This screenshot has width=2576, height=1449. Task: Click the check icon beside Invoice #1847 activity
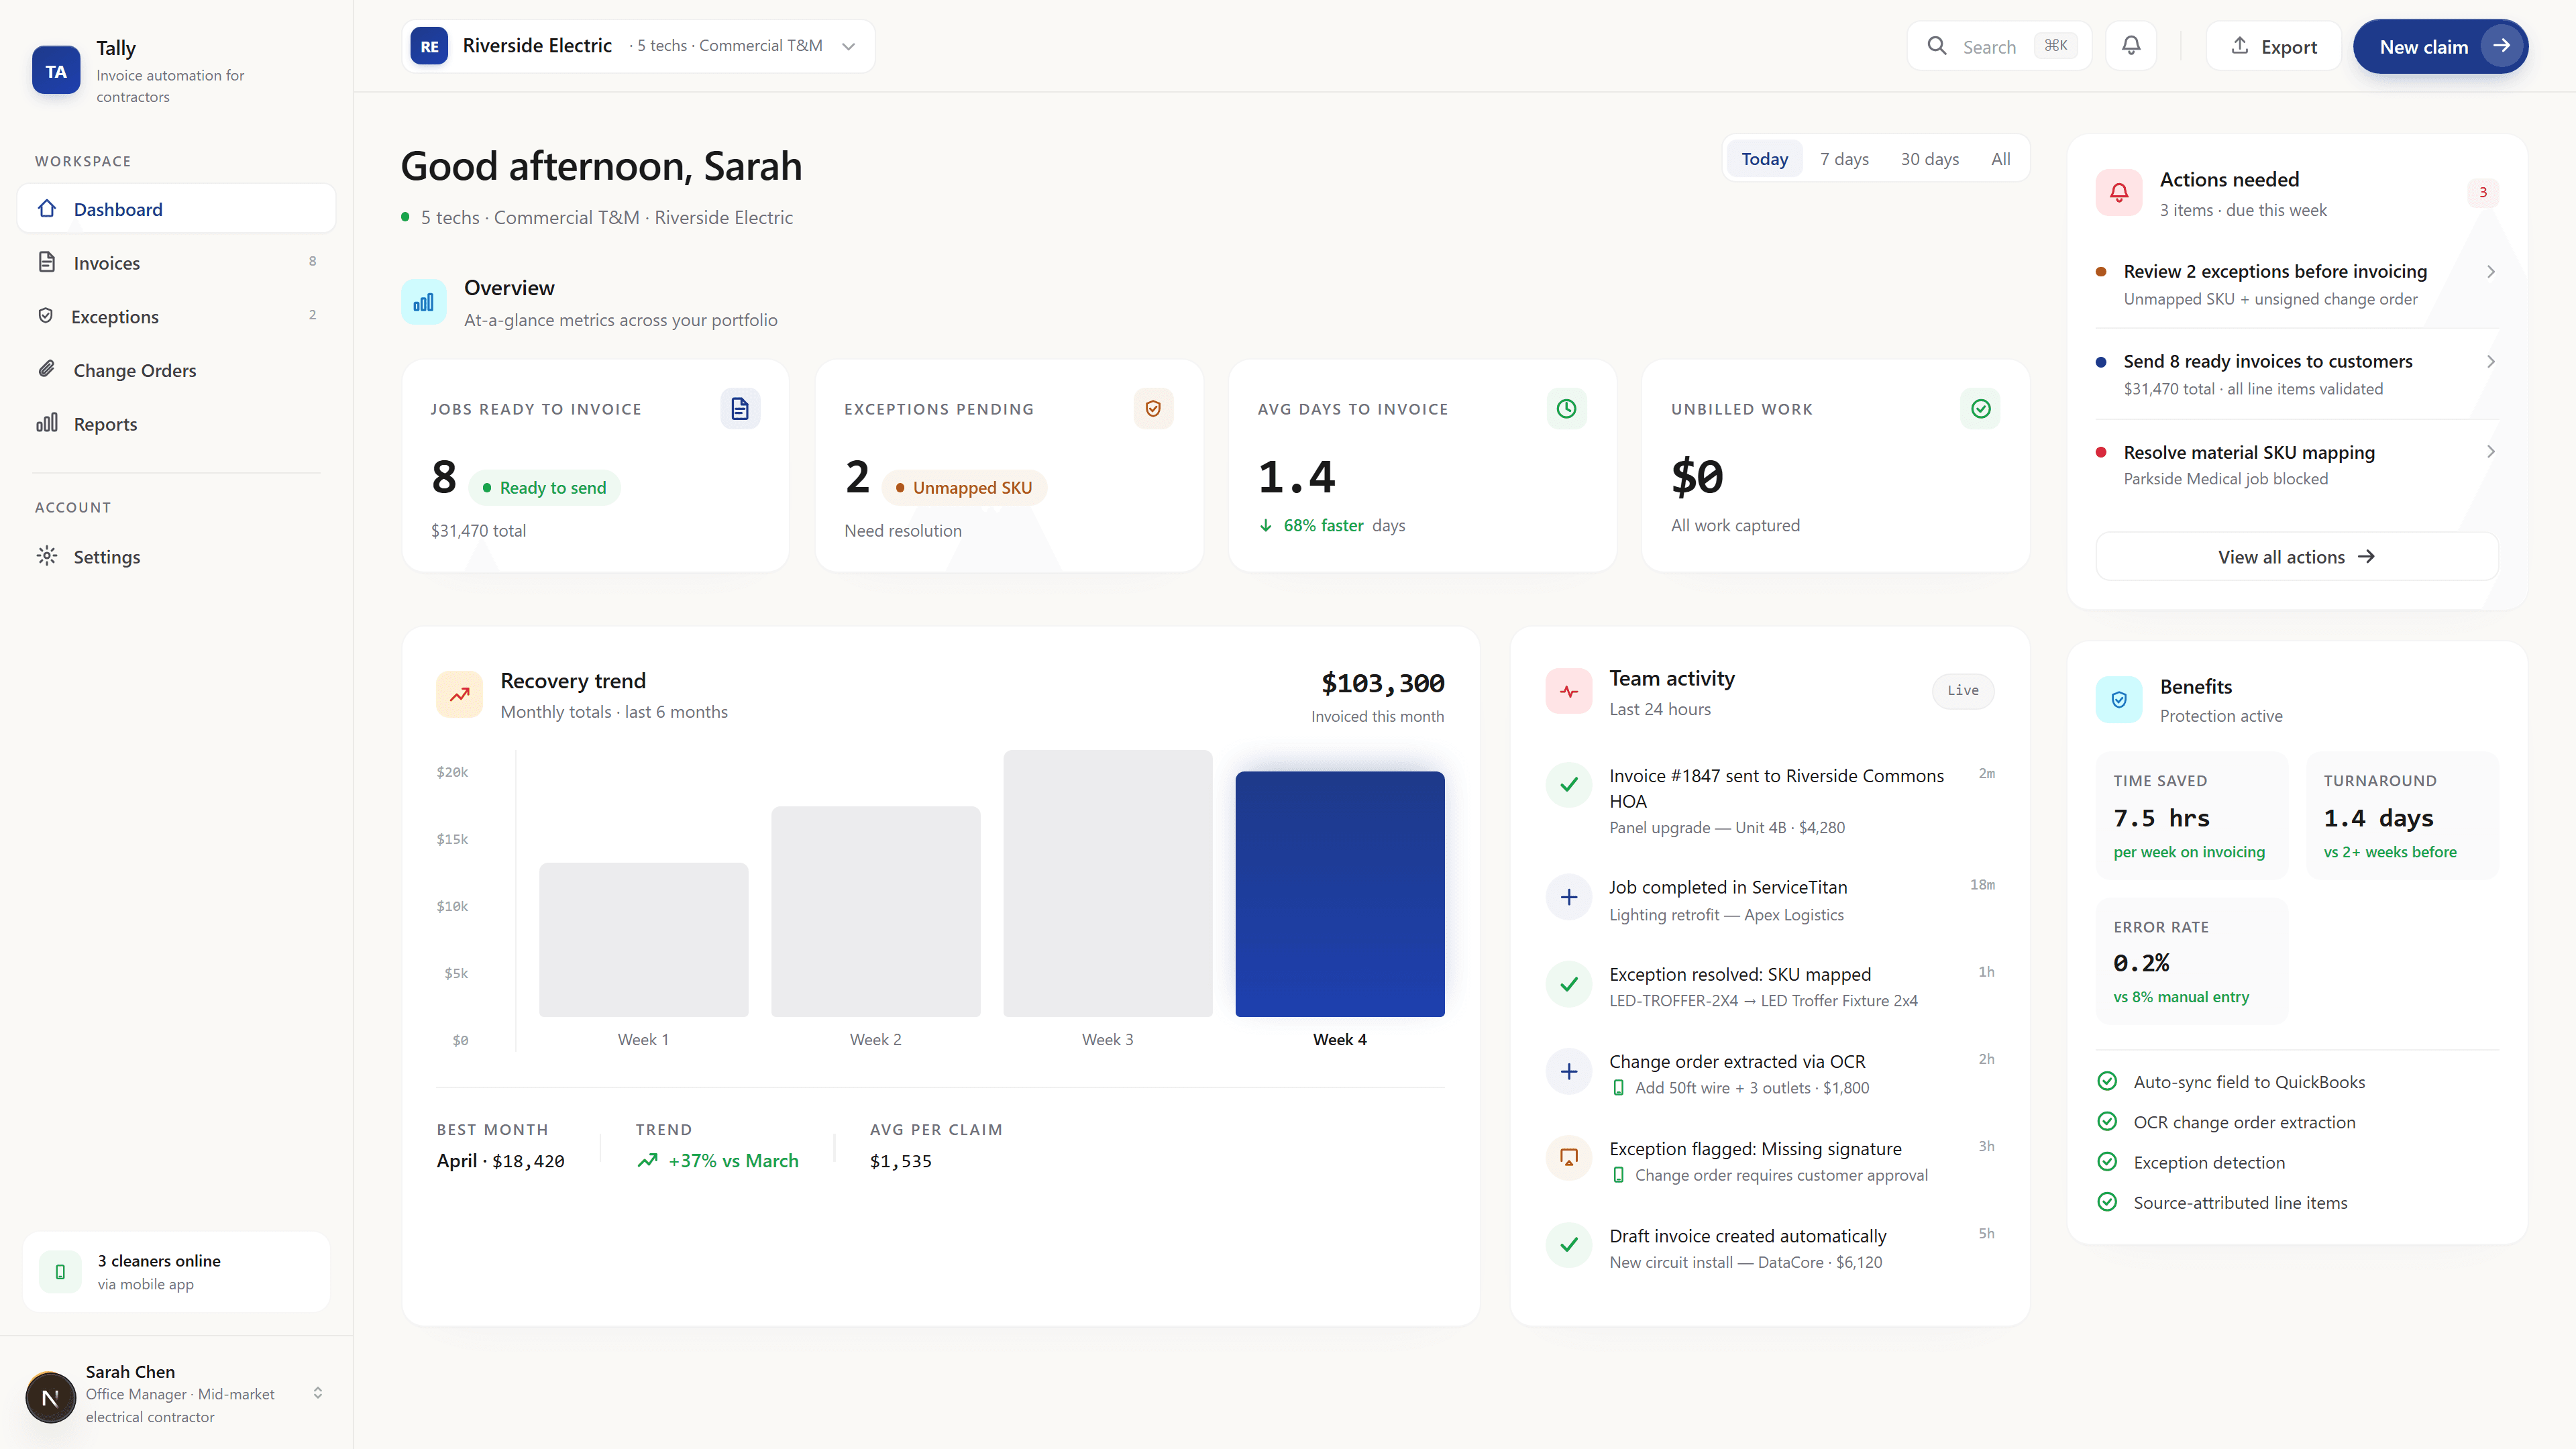click(x=1569, y=785)
